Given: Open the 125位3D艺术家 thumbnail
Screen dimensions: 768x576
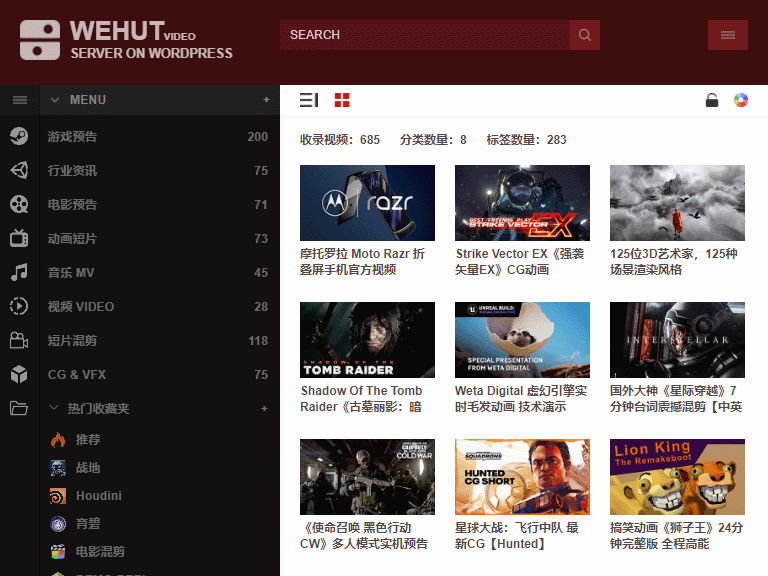Looking at the screenshot, I should pyautogui.click(x=677, y=203).
